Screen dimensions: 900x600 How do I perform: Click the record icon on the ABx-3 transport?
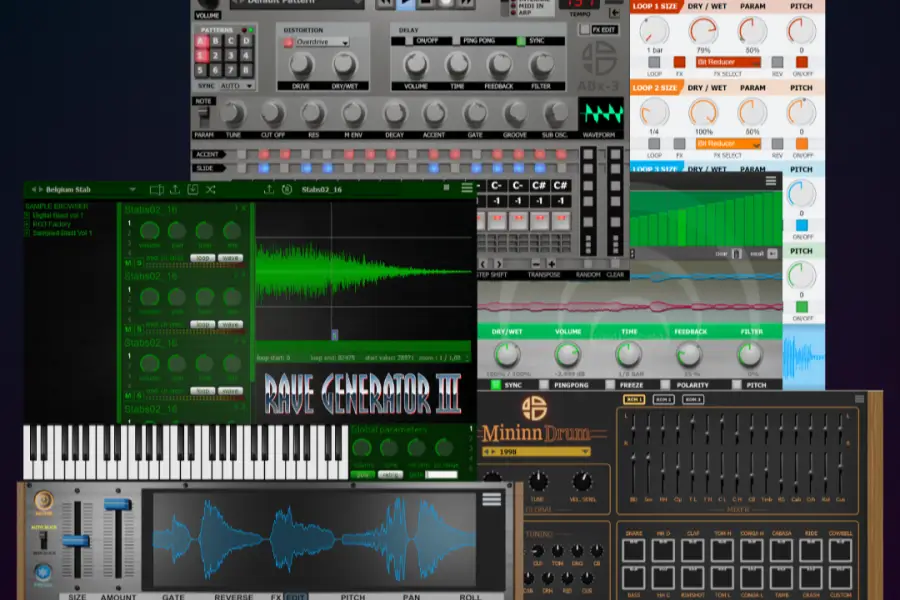click(445, 4)
